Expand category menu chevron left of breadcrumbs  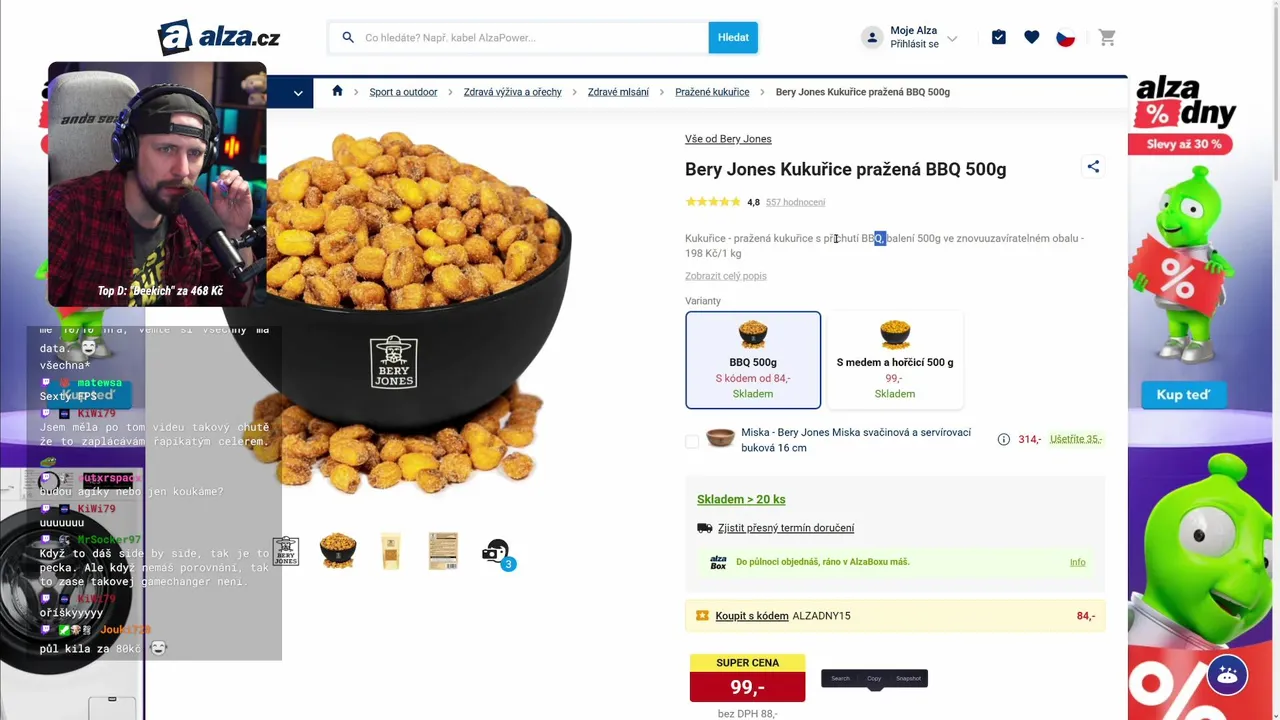click(298, 93)
